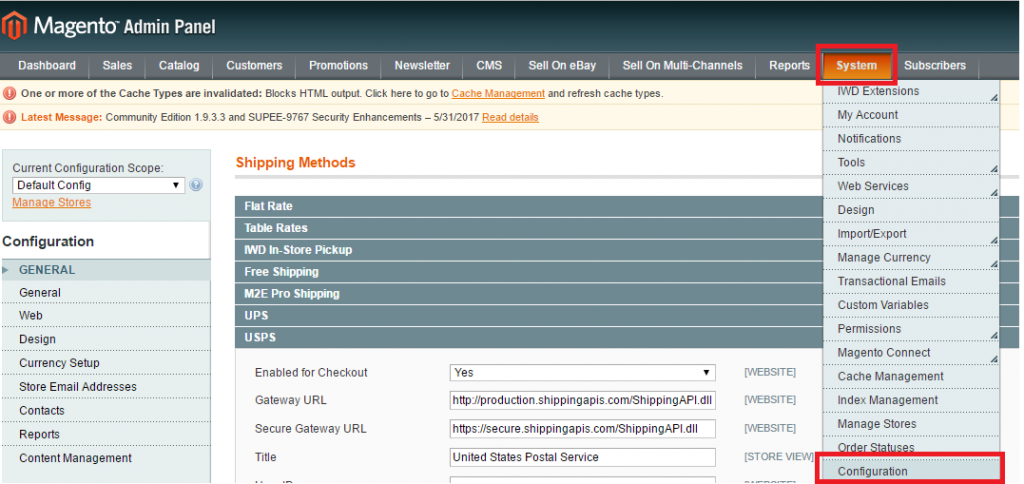Choose Cache Management in System menu
The width and height of the screenshot is (1024, 484).
(890, 376)
